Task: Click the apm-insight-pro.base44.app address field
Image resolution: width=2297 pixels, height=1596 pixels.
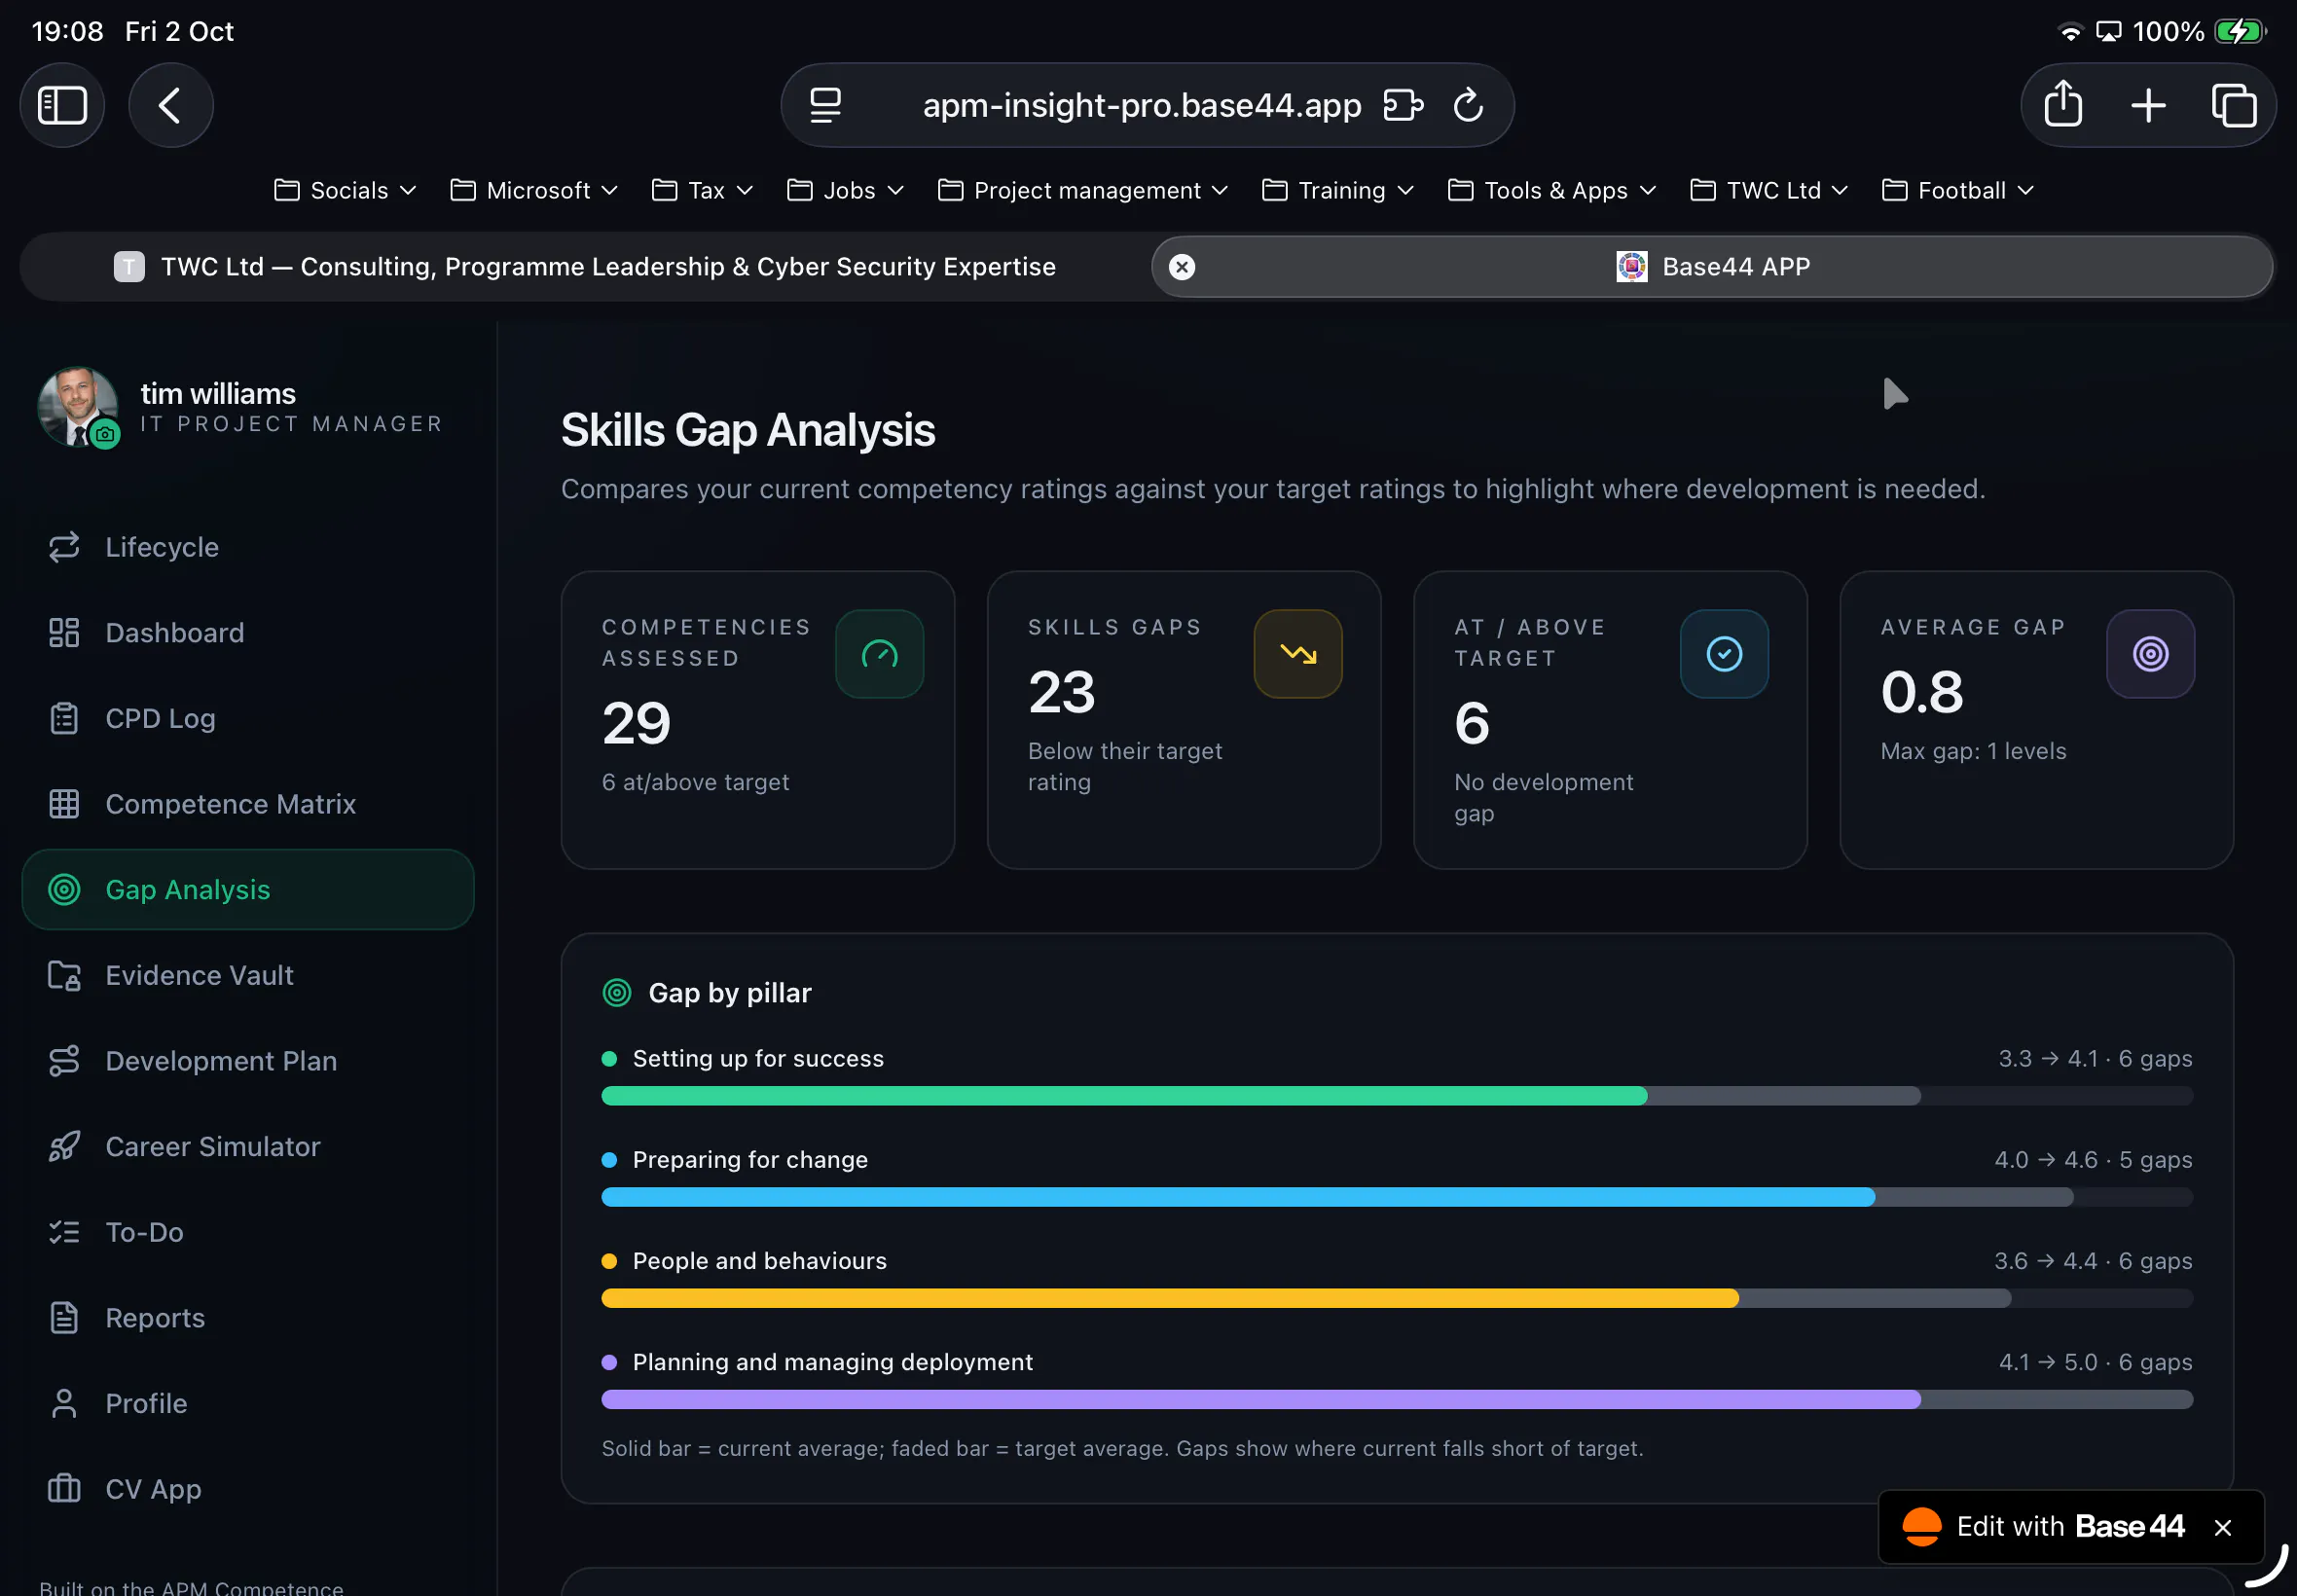Action: [1141, 105]
